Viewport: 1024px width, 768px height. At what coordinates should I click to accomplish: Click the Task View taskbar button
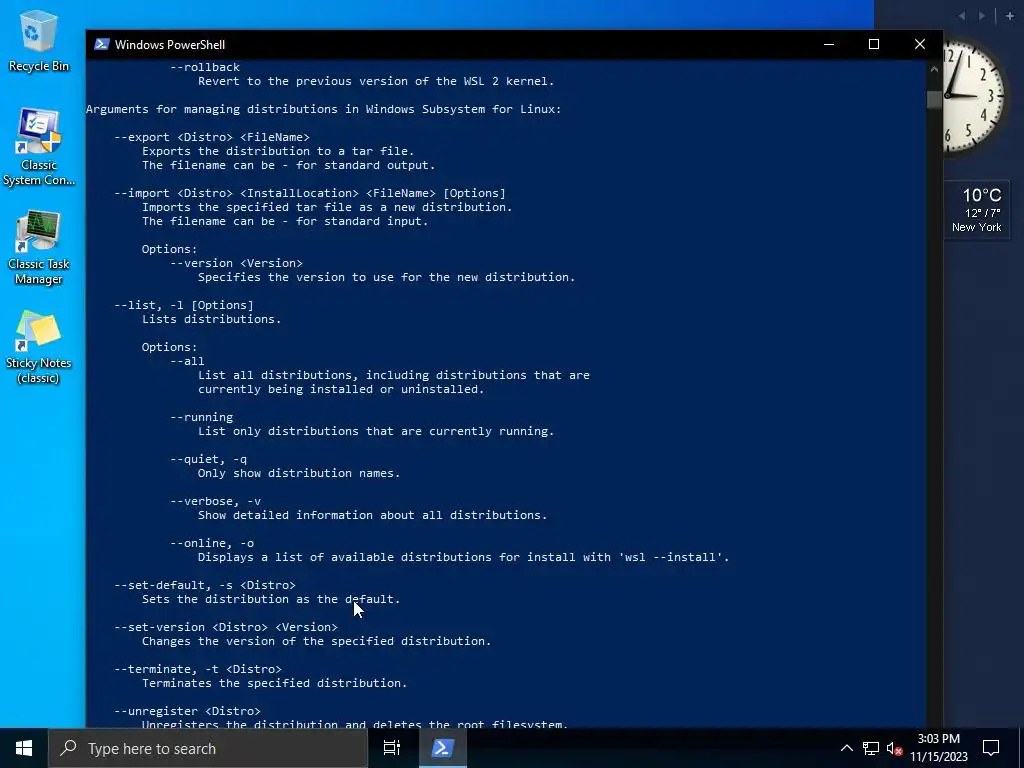click(391, 748)
